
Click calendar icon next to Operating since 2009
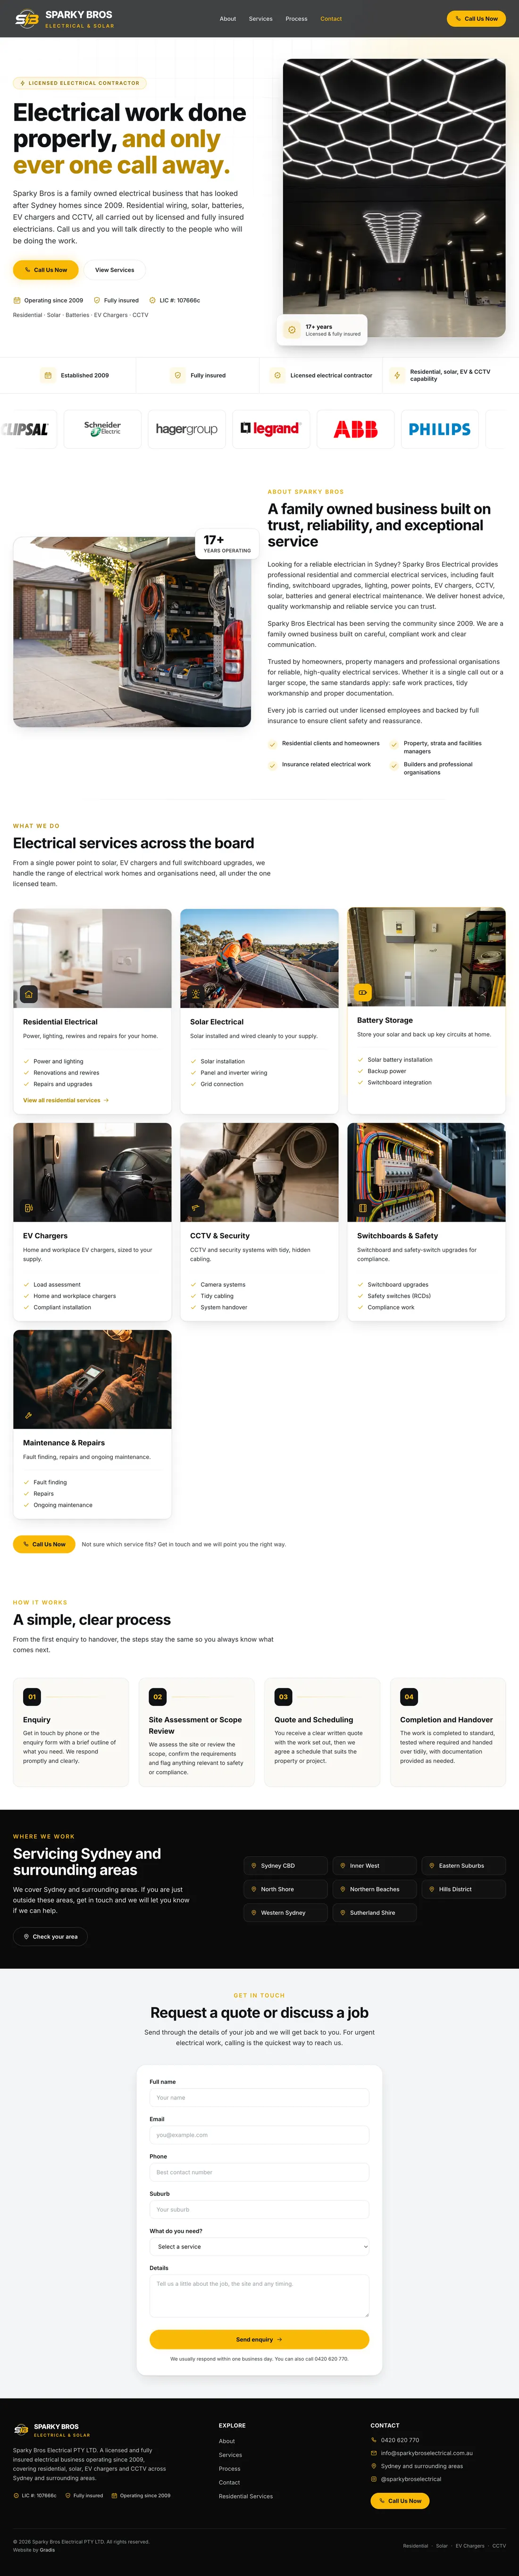point(17,300)
